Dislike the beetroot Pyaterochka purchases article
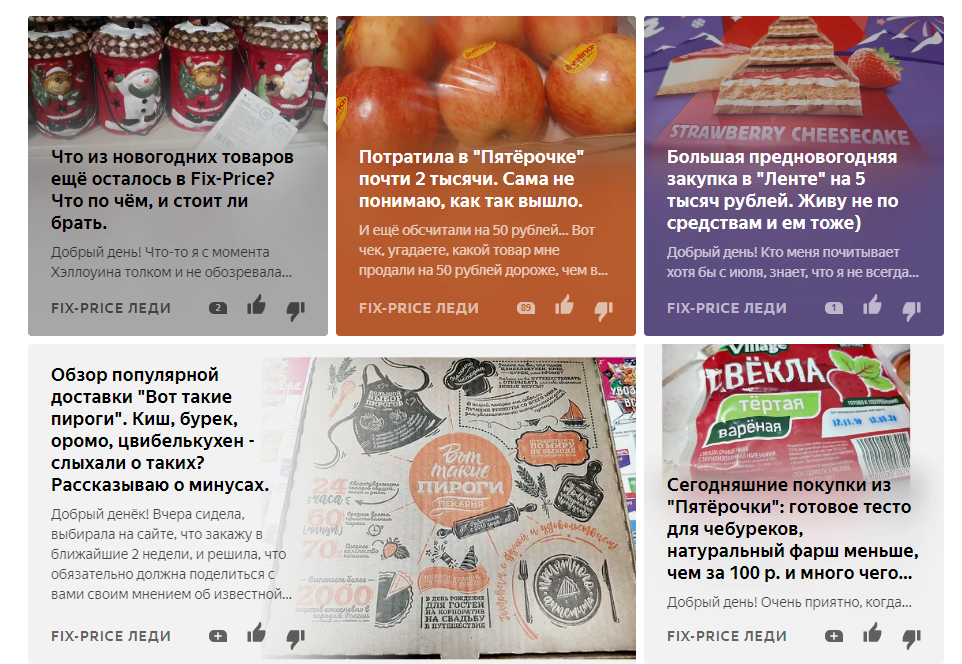Viewport: 962px width, 664px height. point(912,638)
